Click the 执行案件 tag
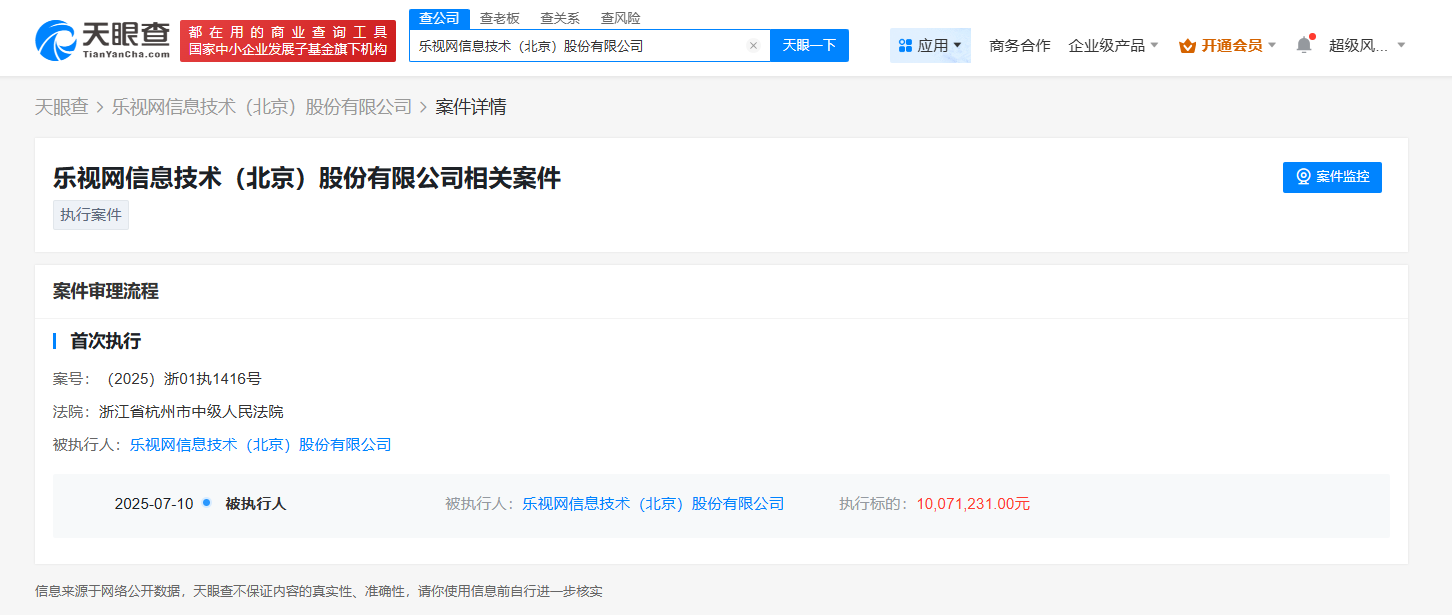 coord(91,215)
